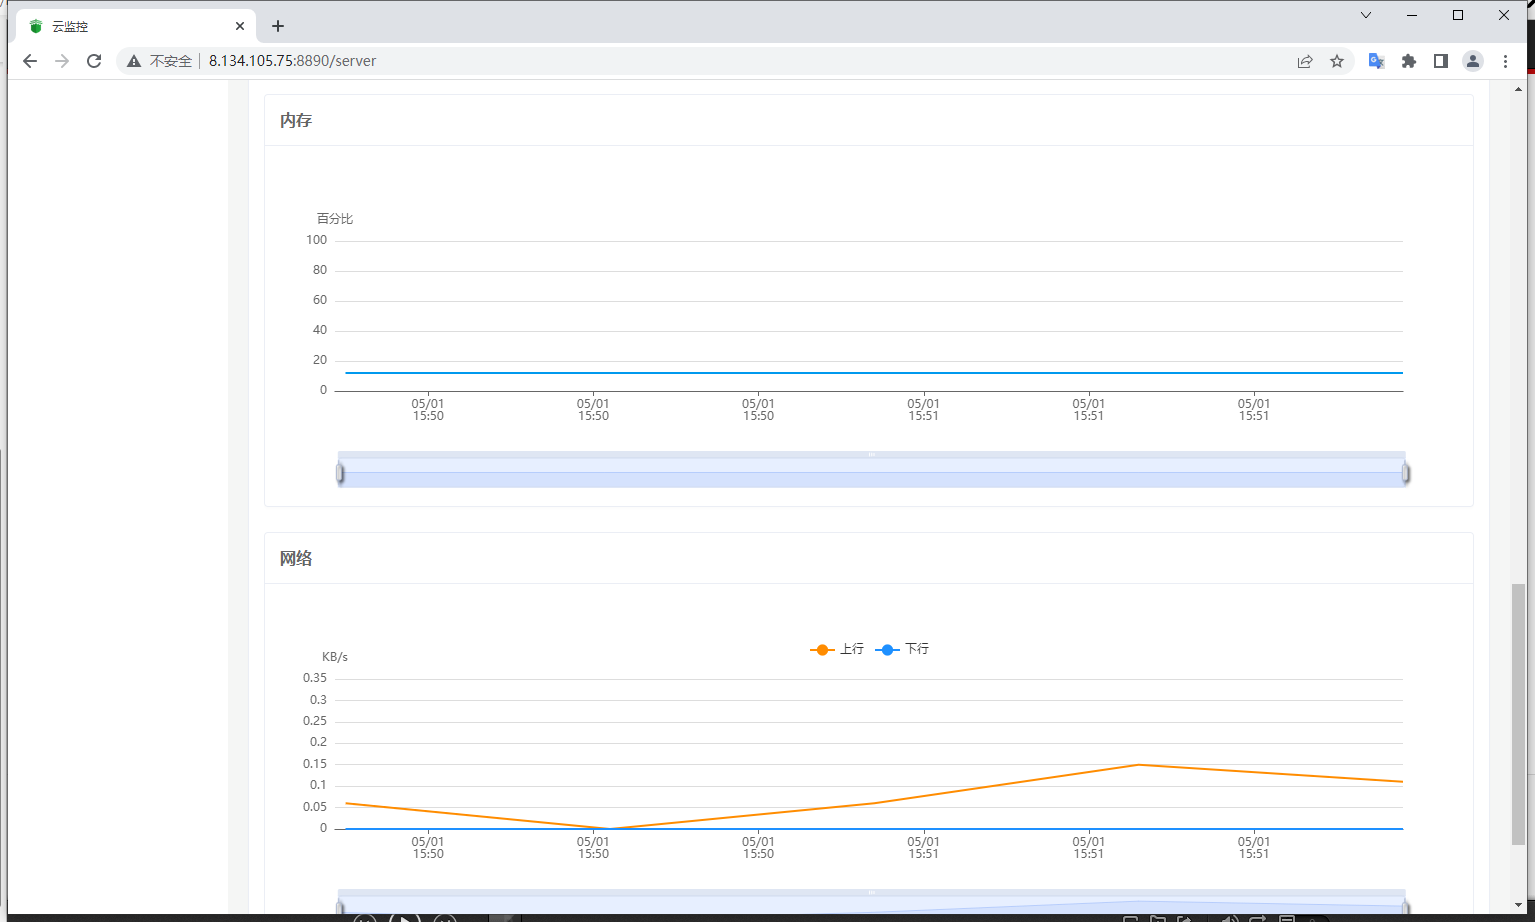Bookmark this page with the star
The image size is (1535, 922).
pyautogui.click(x=1337, y=61)
